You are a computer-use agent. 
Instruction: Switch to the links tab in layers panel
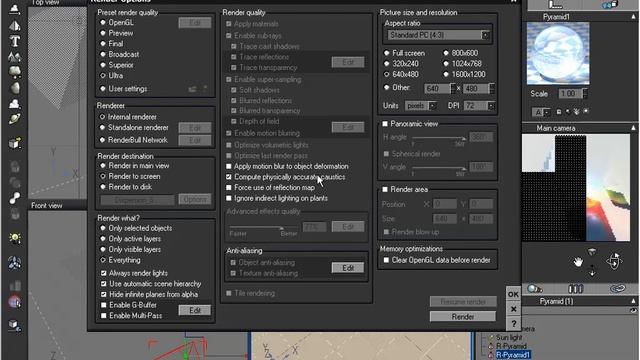pyautogui.click(x=618, y=289)
